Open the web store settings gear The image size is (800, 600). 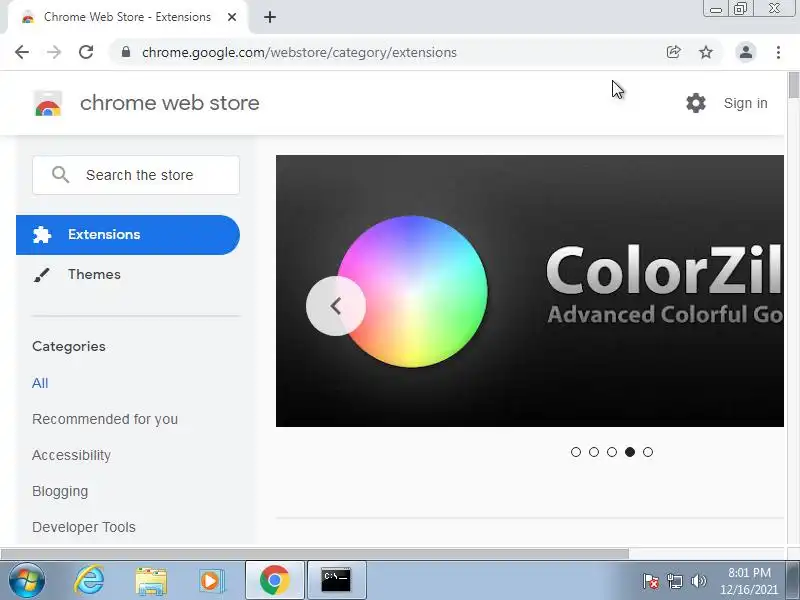pos(695,103)
